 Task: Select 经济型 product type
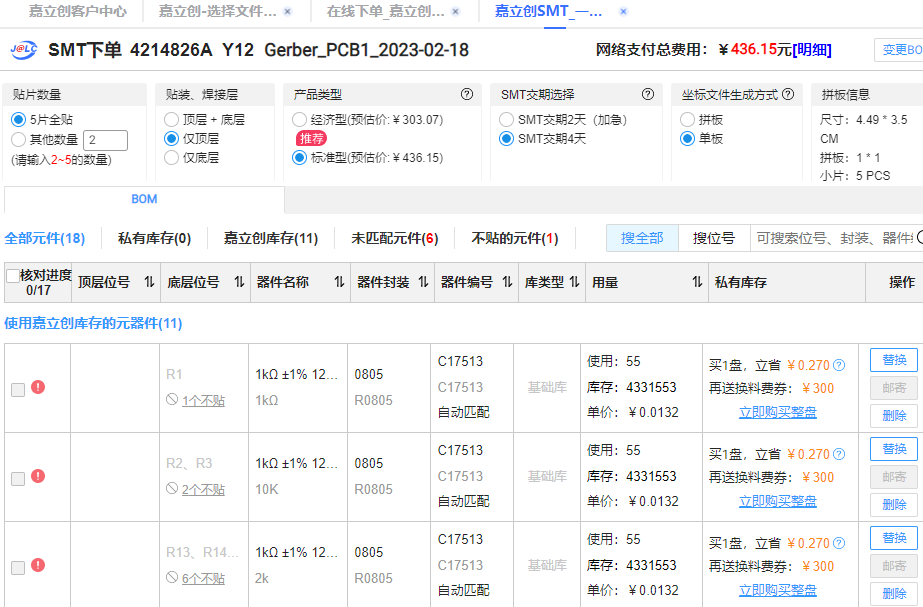click(299, 120)
